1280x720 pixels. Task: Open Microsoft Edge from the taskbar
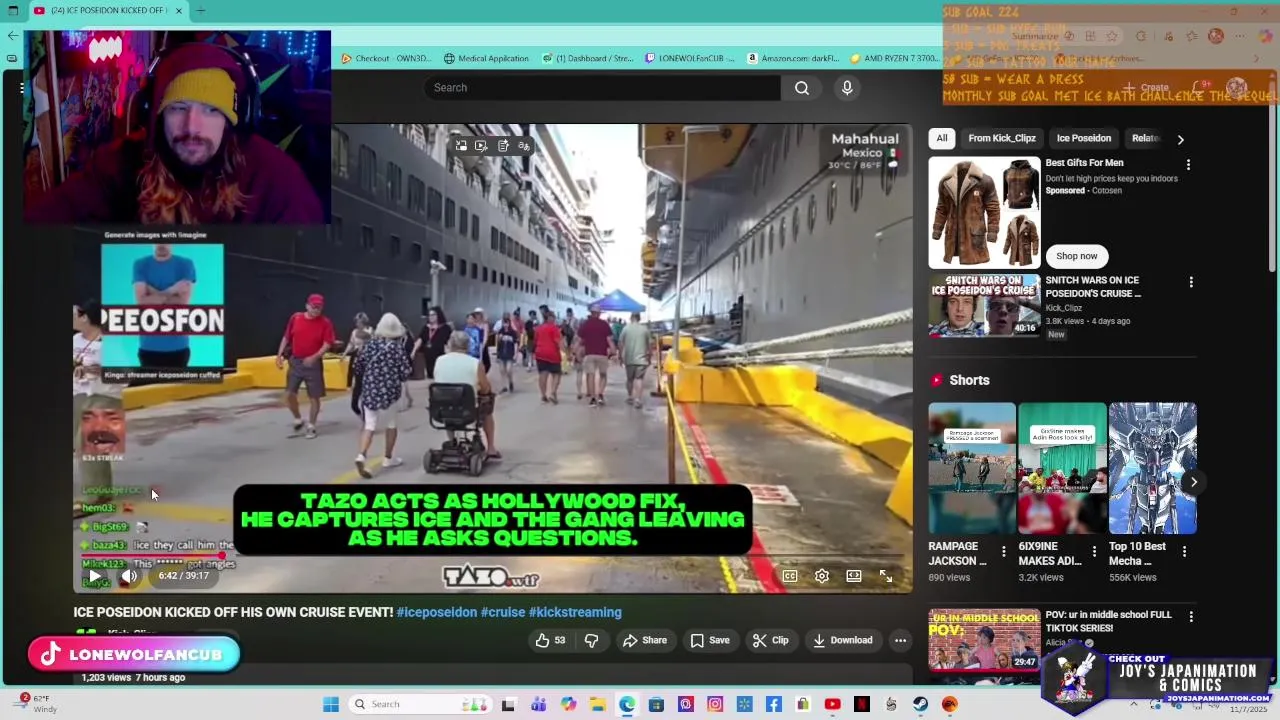[627, 704]
